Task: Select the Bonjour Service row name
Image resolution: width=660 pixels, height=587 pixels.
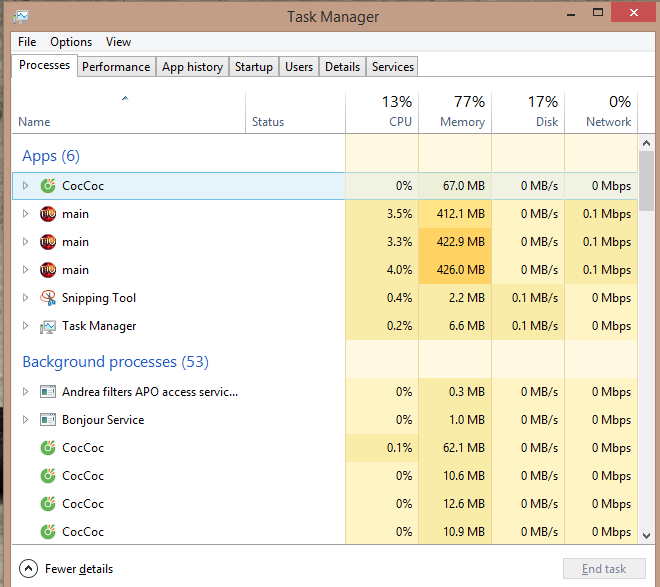Action: point(103,420)
